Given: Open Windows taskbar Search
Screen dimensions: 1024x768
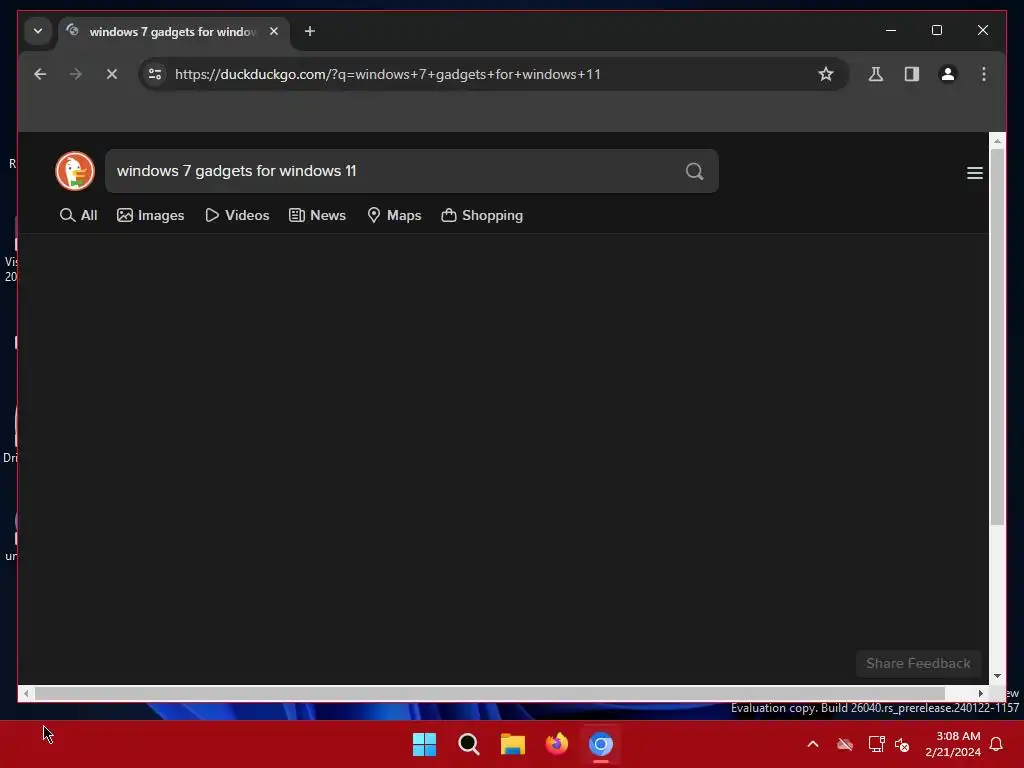Looking at the screenshot, I should (469, 744).
